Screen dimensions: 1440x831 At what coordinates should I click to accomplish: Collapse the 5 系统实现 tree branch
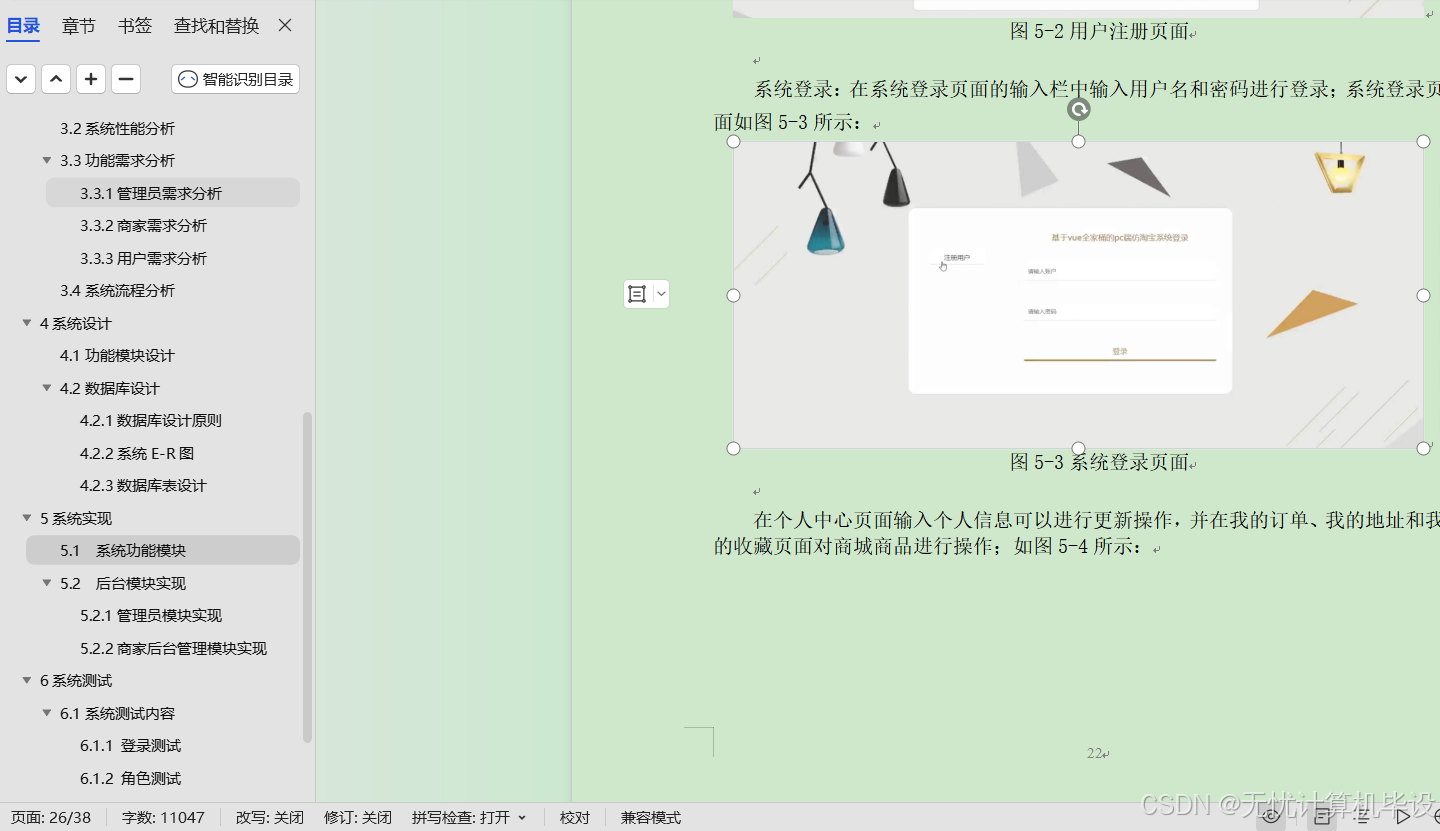25,518
